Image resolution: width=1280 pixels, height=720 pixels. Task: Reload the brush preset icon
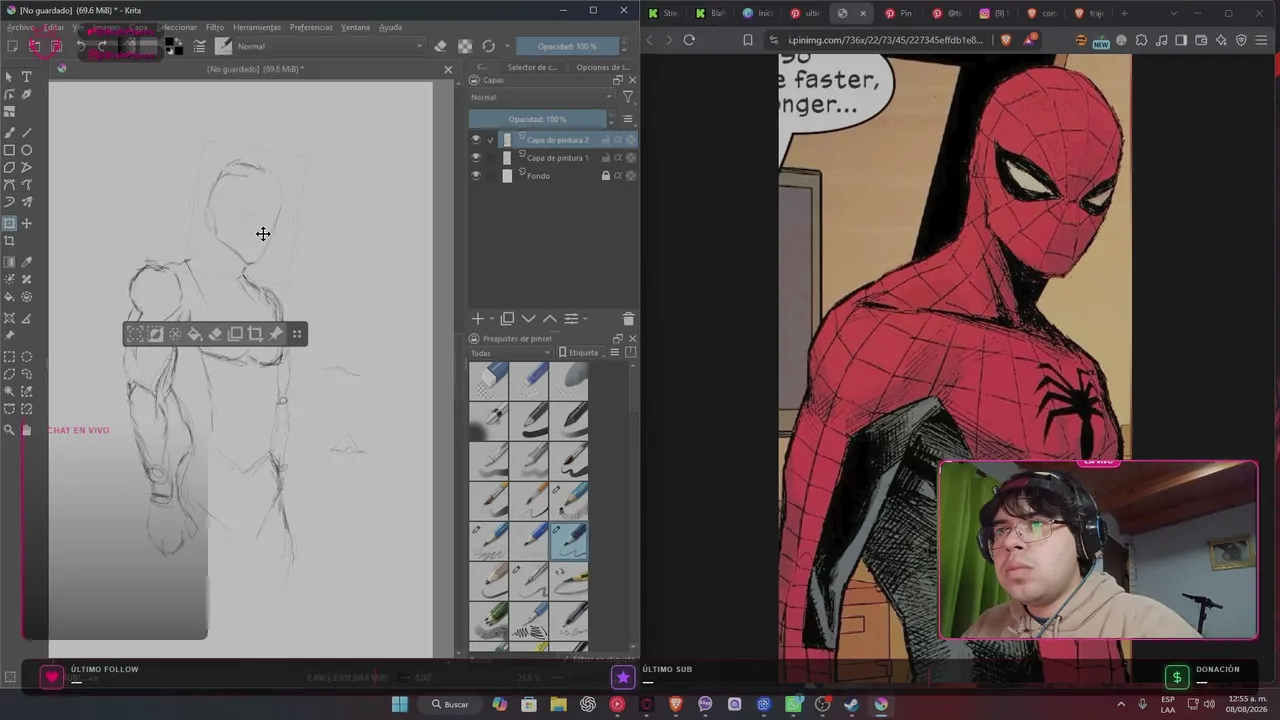488,46
